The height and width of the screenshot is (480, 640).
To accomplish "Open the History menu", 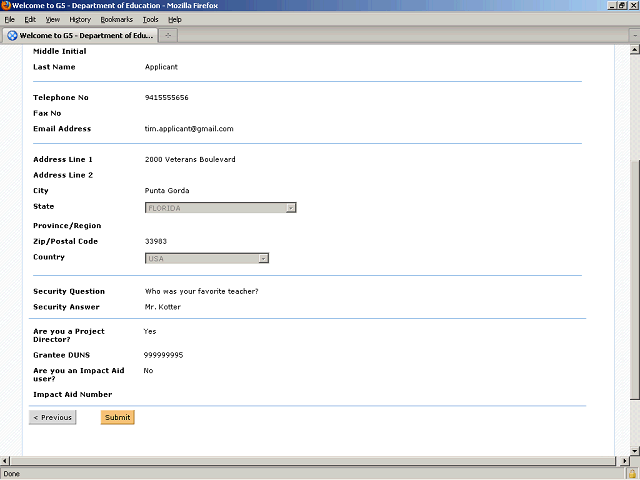I will 80,20.
